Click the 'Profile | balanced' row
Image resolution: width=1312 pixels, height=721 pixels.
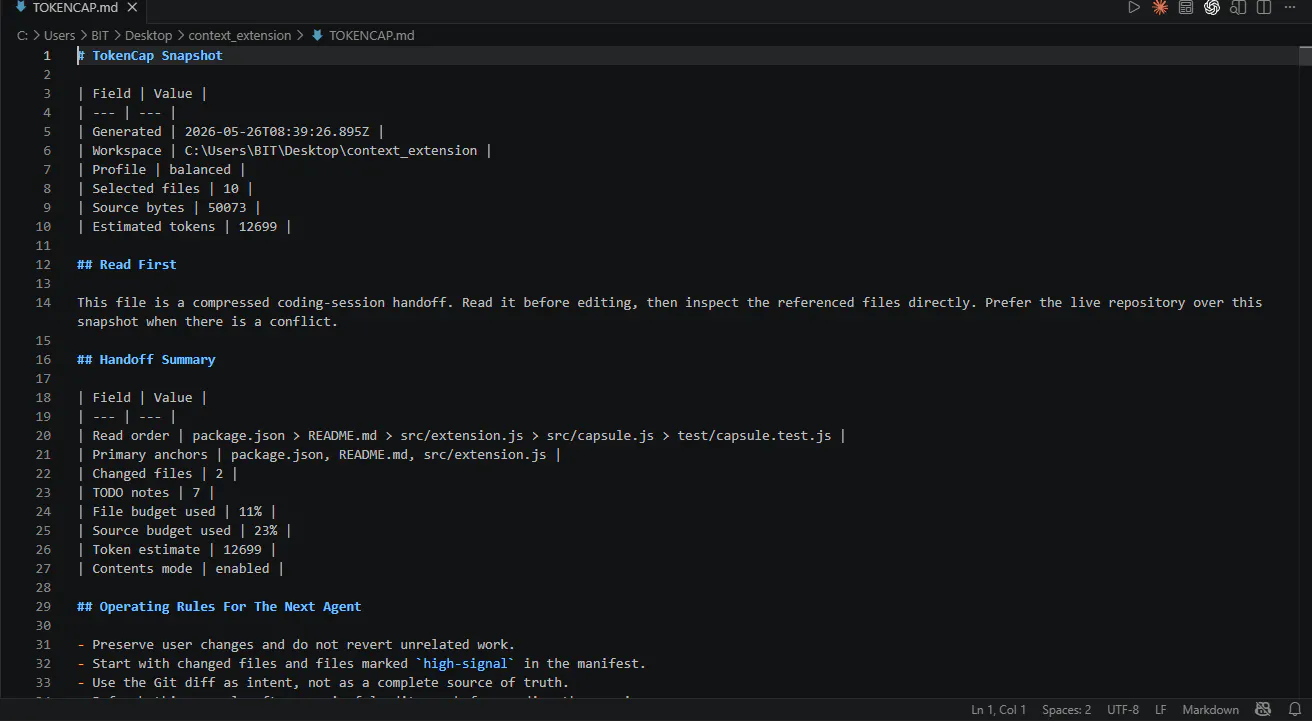click(x=162, y=170)
